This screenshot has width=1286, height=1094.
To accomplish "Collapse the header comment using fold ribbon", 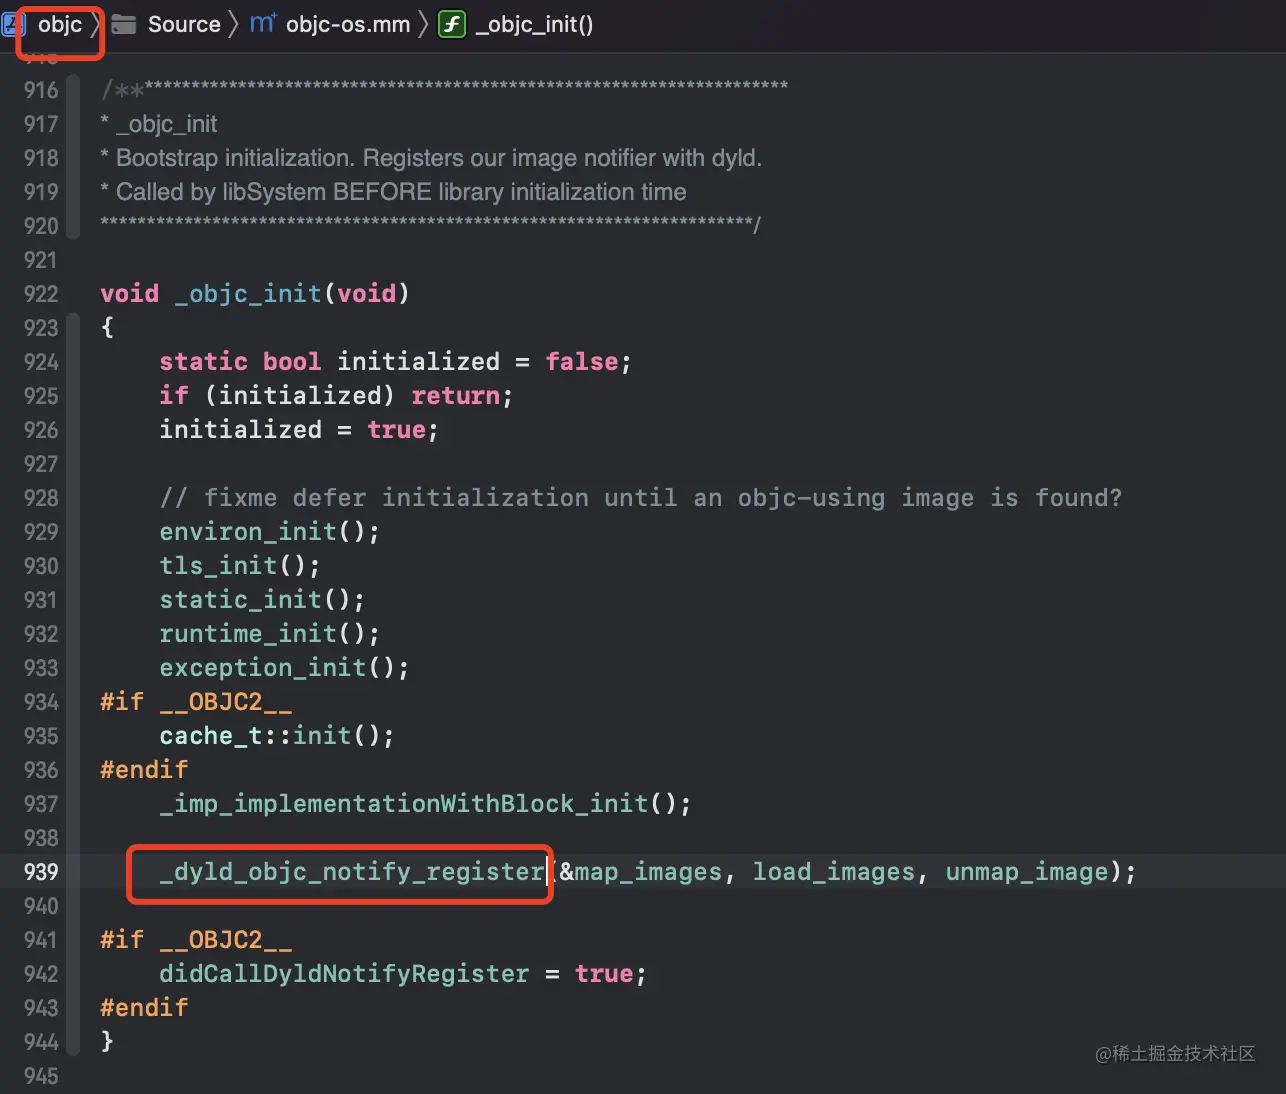I will [73, 157].
